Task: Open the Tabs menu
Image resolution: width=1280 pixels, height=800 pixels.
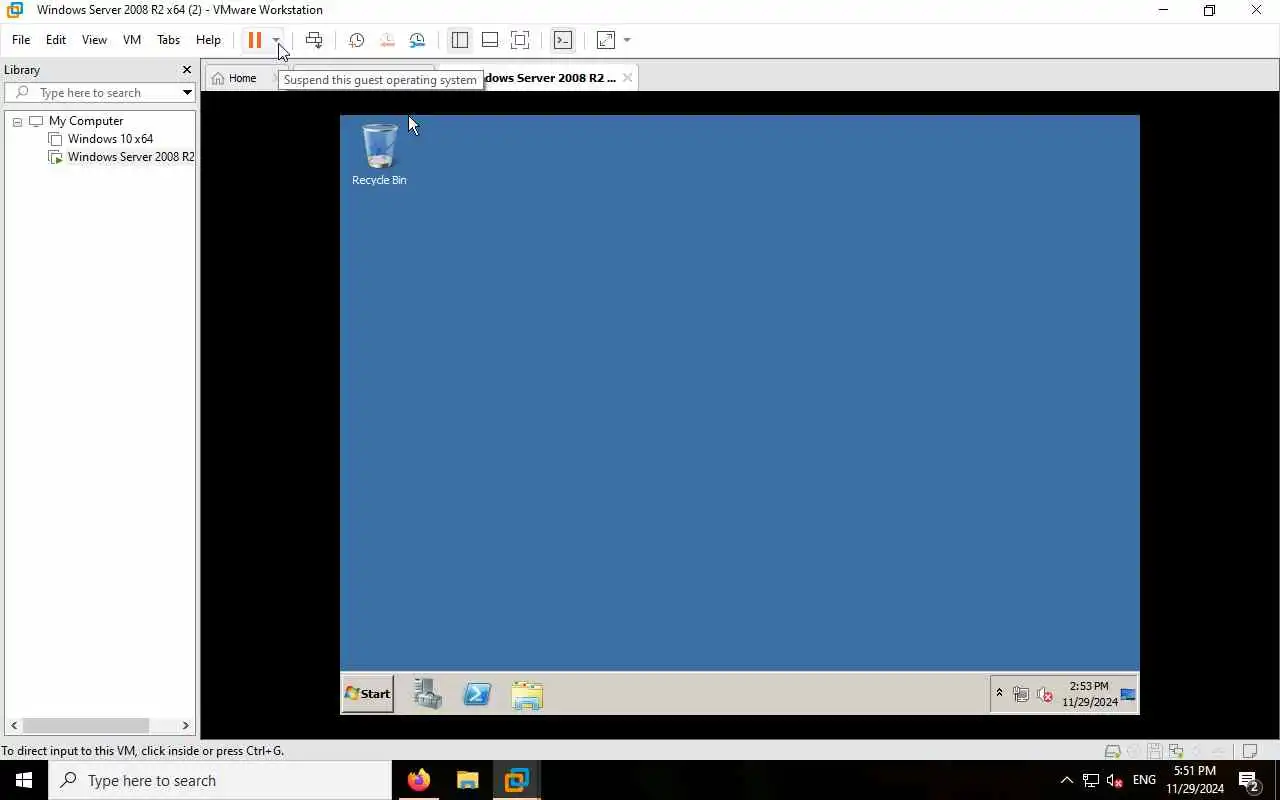Action: click(168, 40)
